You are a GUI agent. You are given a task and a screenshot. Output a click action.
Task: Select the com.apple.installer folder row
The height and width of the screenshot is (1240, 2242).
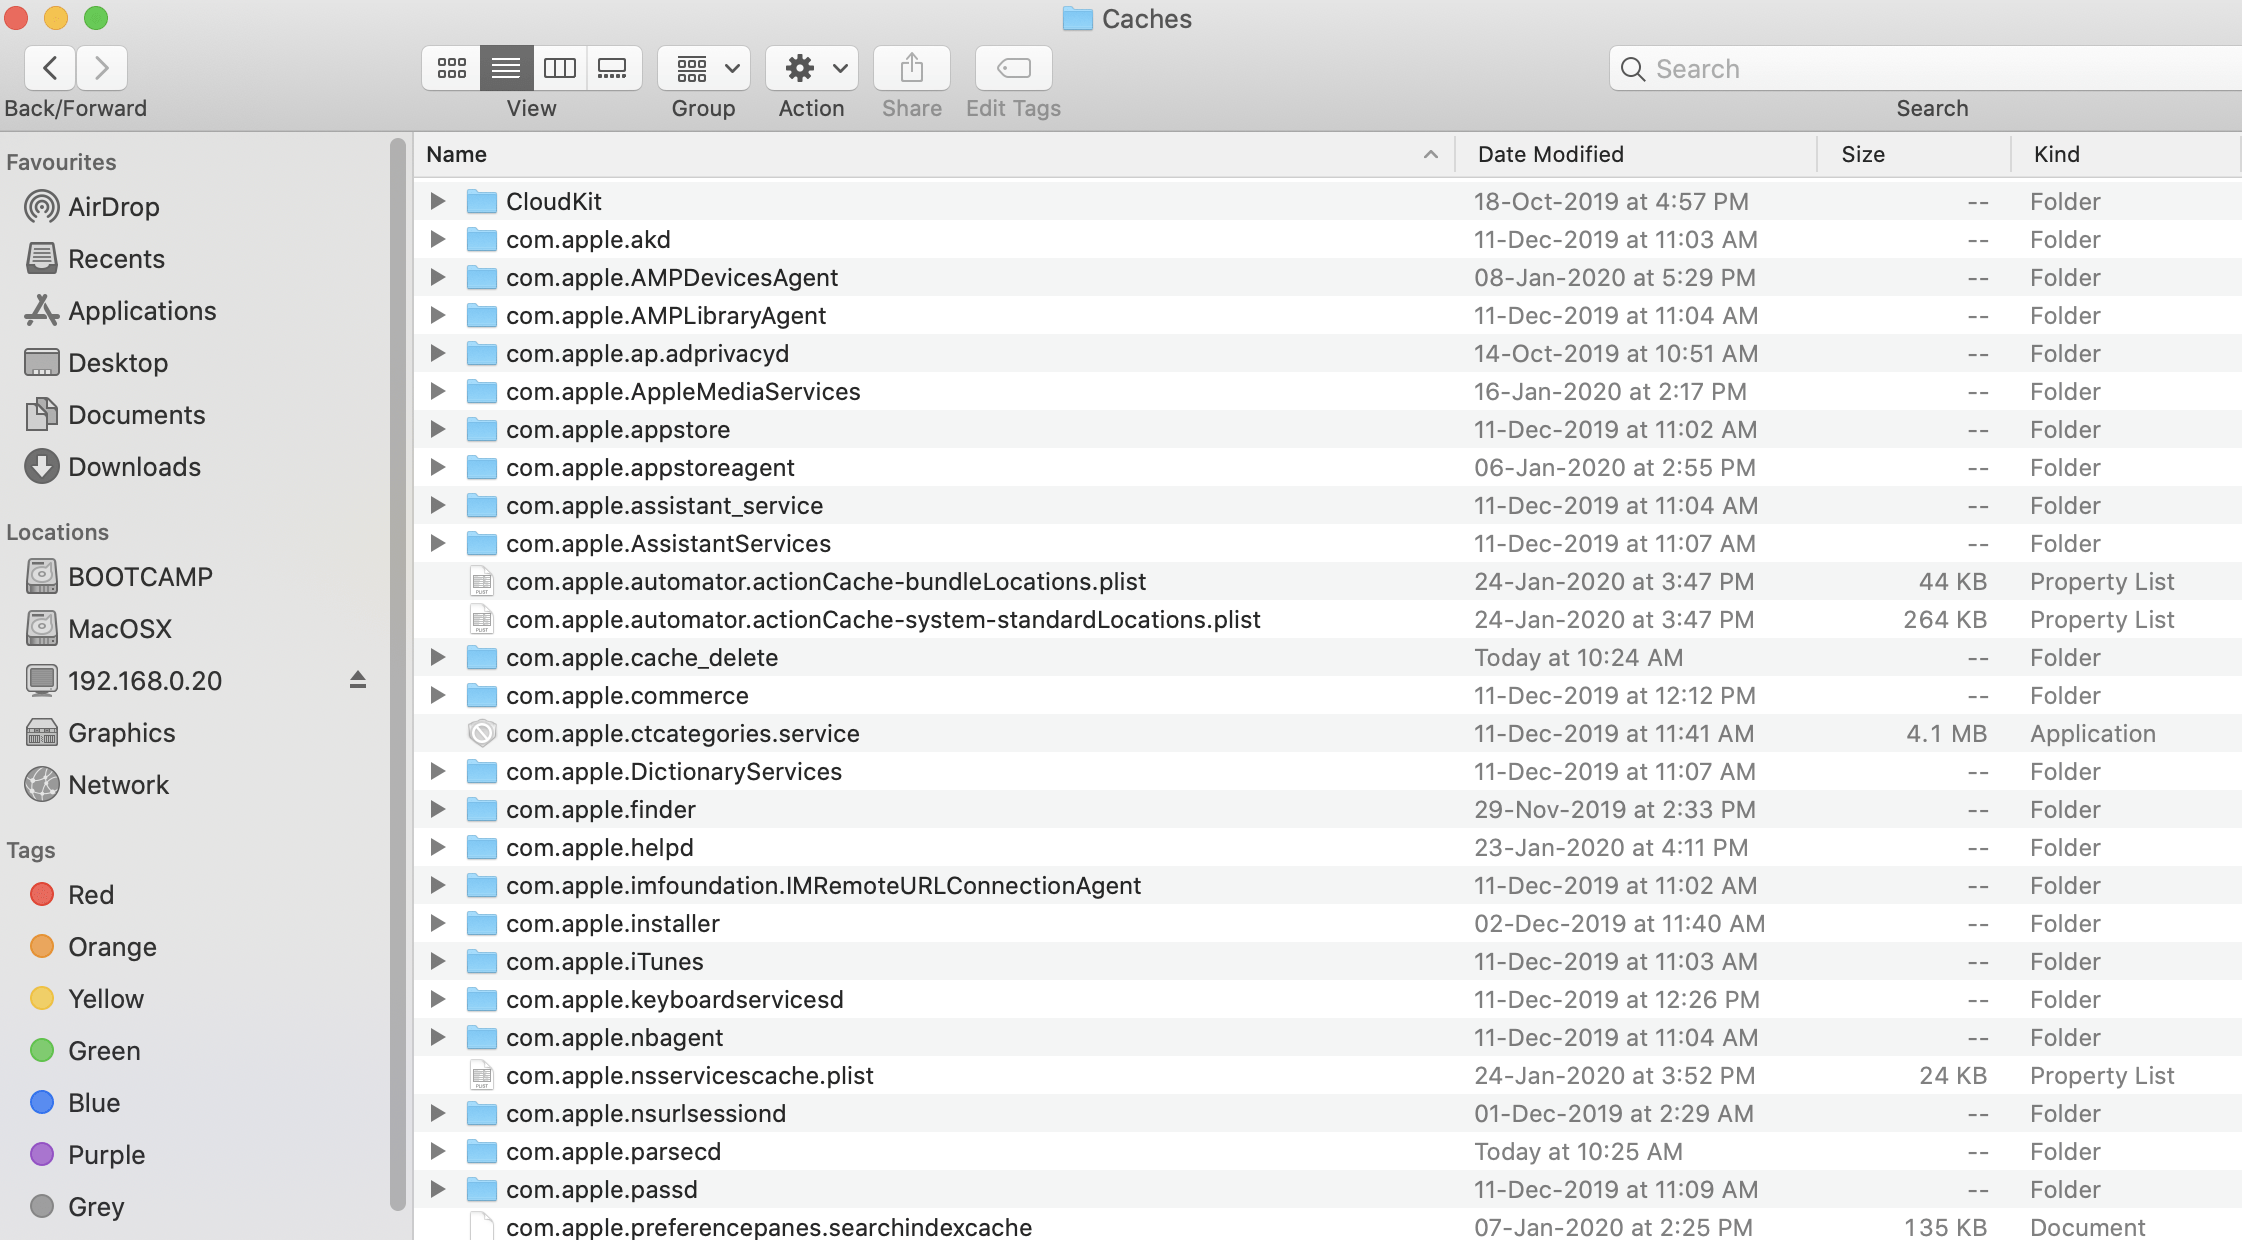click(1328, 923)
